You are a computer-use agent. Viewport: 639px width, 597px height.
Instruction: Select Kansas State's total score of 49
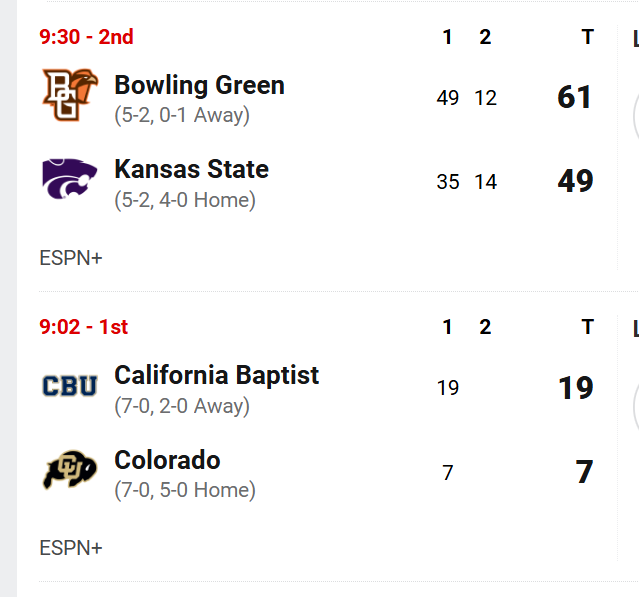pyautogui.click(x=575, y=181)
